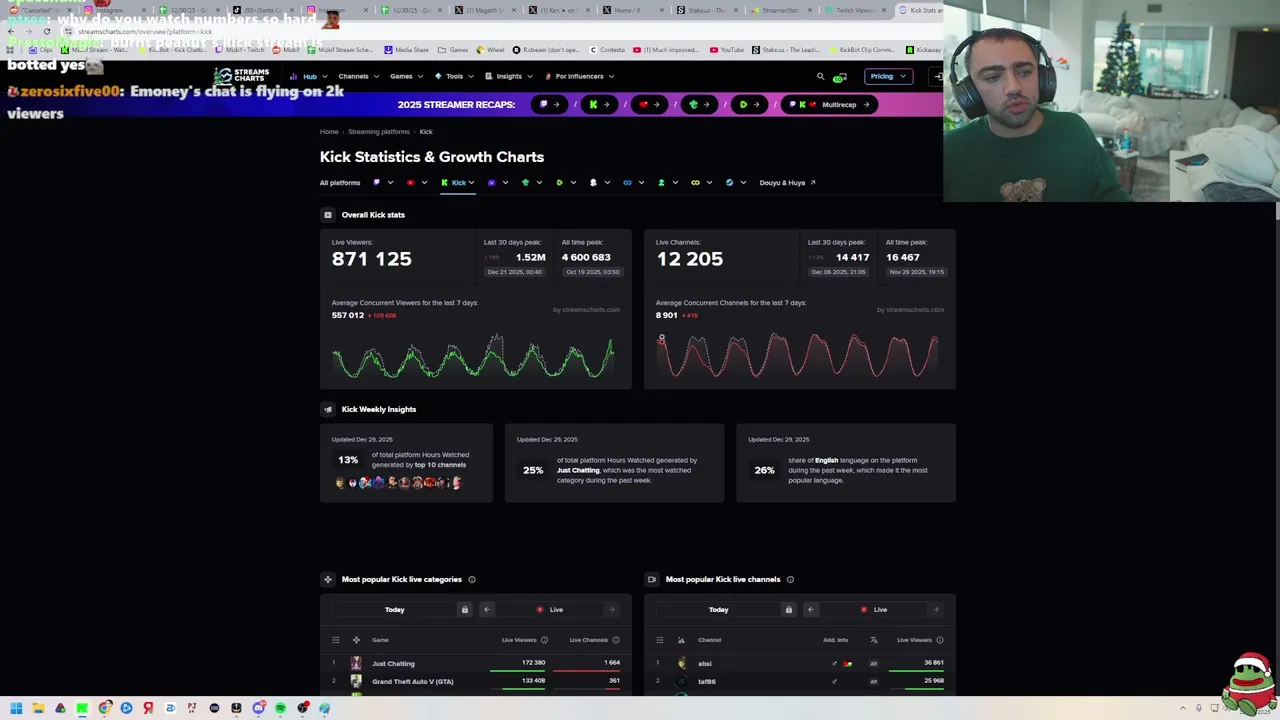The height and width of the screenshot is (720, 1280).
Task: Open the Kick streamer recap pill
Action: (x=599, y=104)
